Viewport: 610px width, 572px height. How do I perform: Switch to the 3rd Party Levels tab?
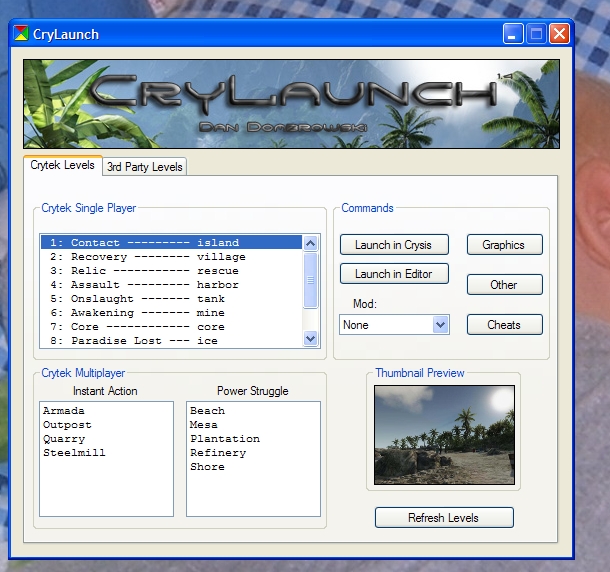(145, 167)
